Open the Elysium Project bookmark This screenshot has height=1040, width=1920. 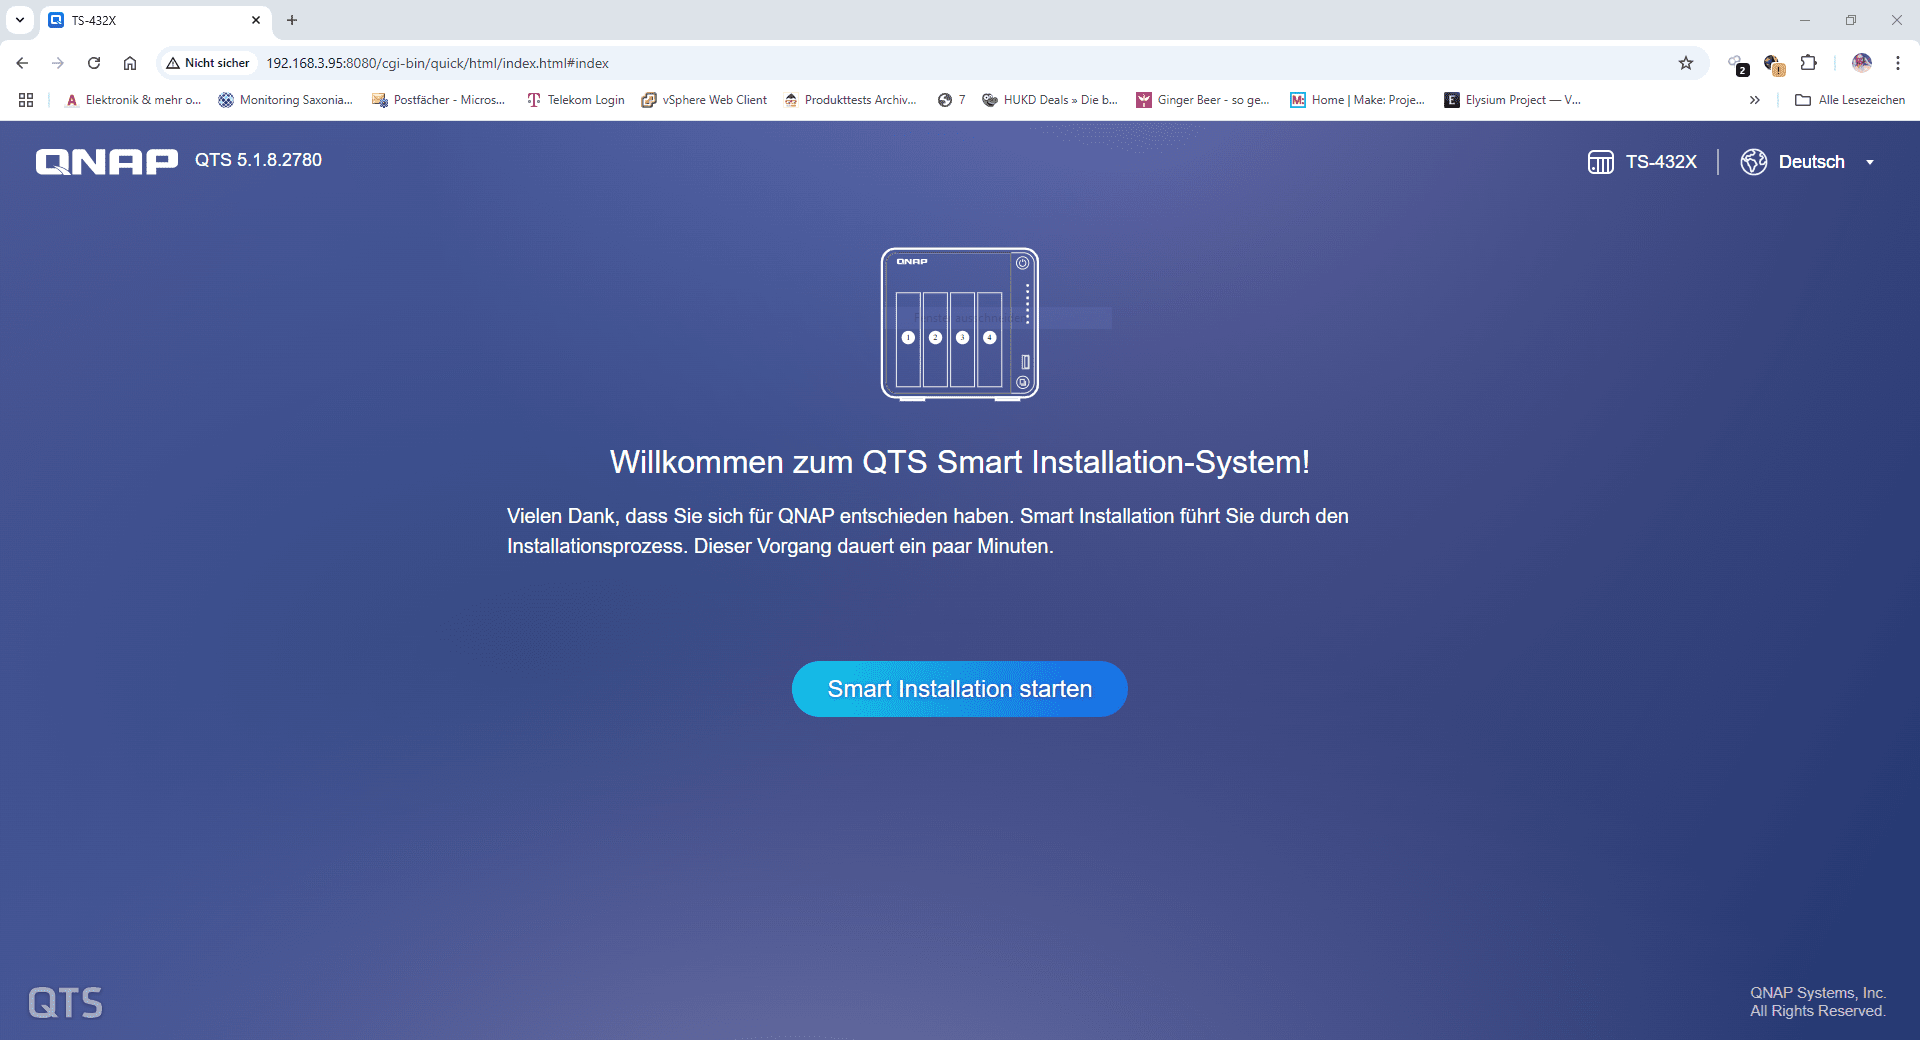(x=1513, y=100)
